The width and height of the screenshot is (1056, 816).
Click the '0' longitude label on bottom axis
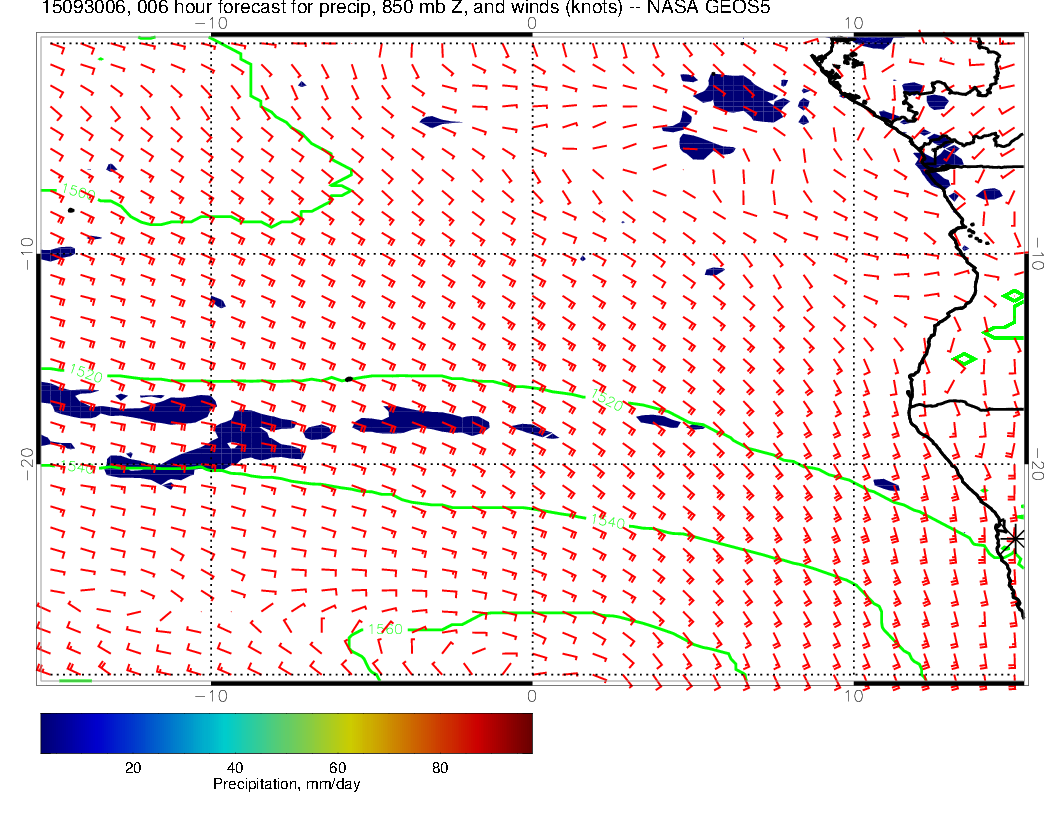point(532,696)
